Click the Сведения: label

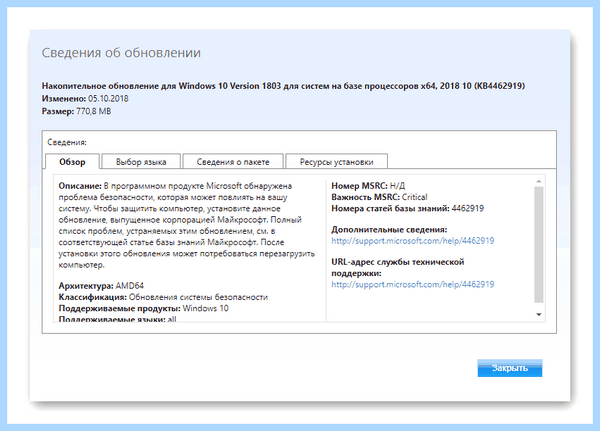pos(67,142)
